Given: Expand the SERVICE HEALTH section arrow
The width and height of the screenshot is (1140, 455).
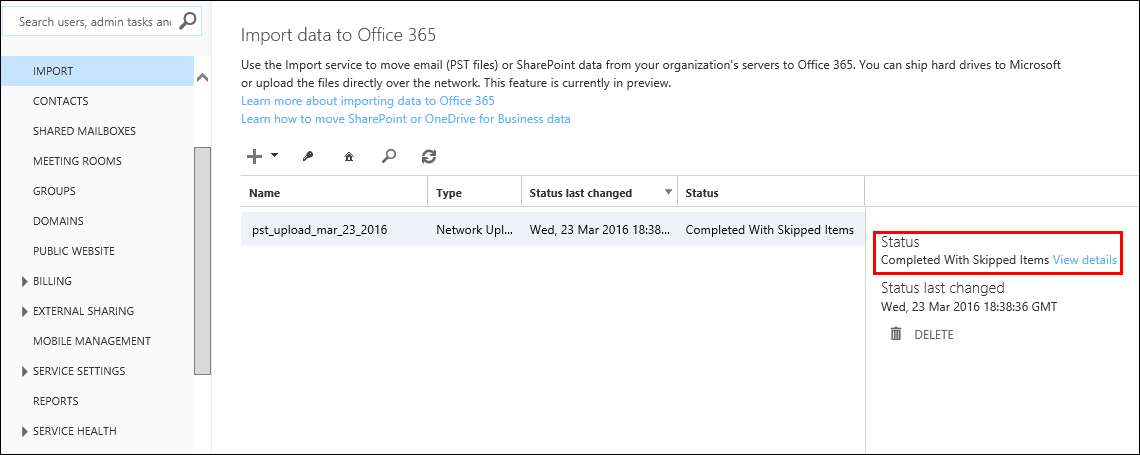Looking at the screenshot, I should click(26, 431).
